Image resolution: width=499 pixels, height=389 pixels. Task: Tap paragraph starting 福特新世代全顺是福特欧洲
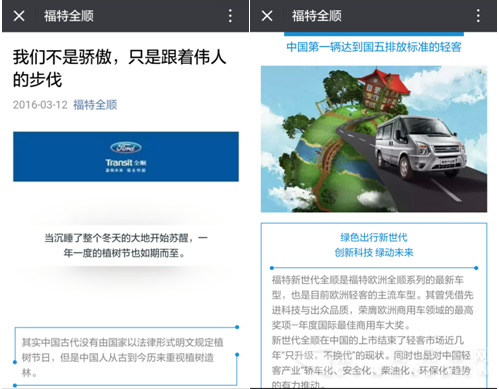pyautogui.click(x=372, y=302)
